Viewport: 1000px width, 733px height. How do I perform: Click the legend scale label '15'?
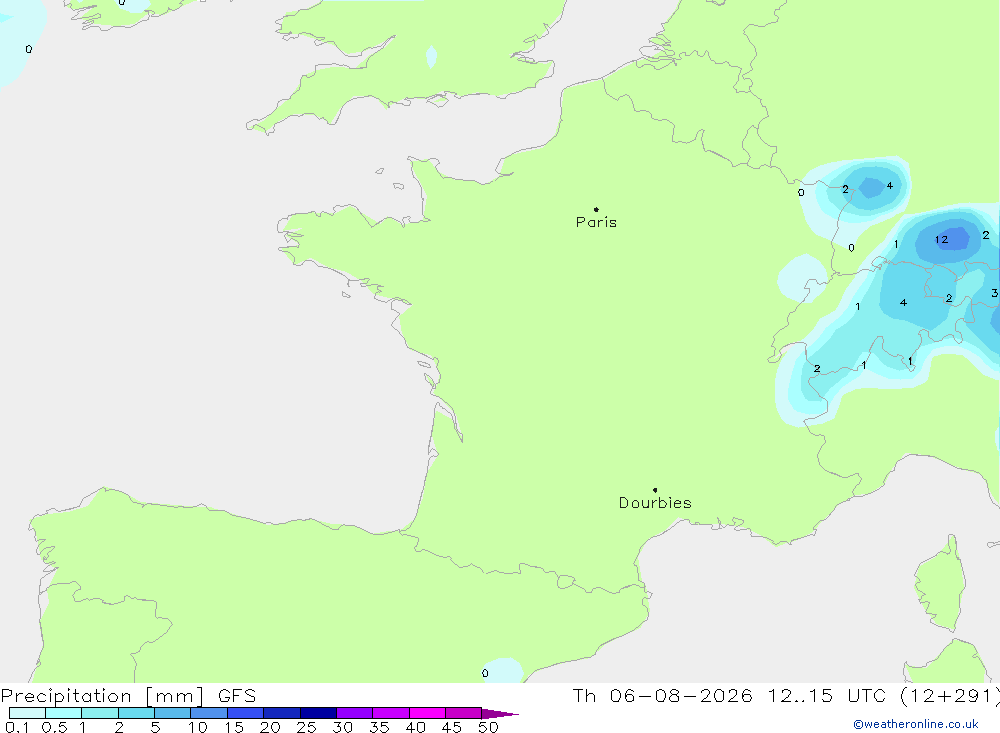234,727
